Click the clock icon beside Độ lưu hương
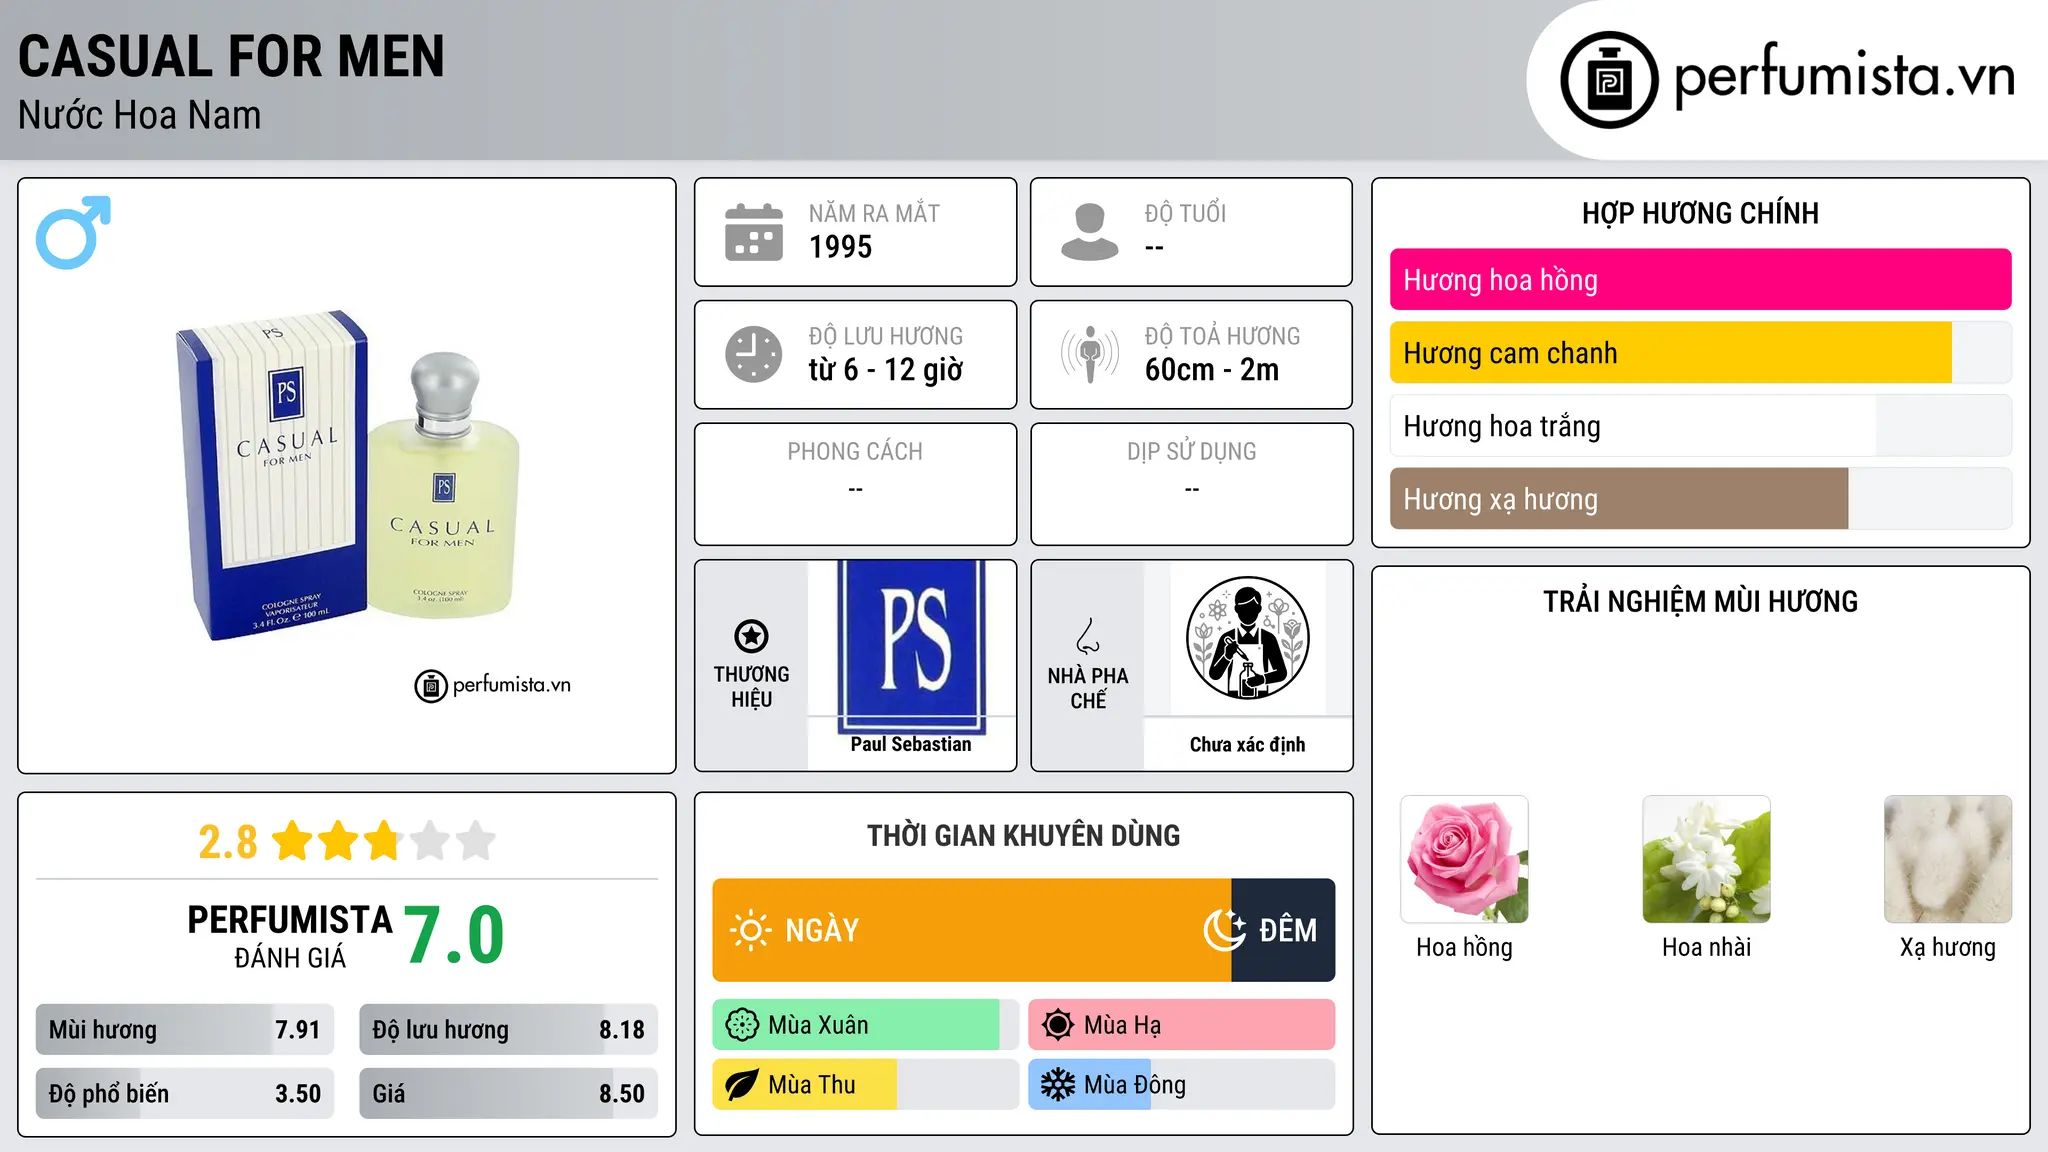The image size is (2048, 1152). coord(754,354)
